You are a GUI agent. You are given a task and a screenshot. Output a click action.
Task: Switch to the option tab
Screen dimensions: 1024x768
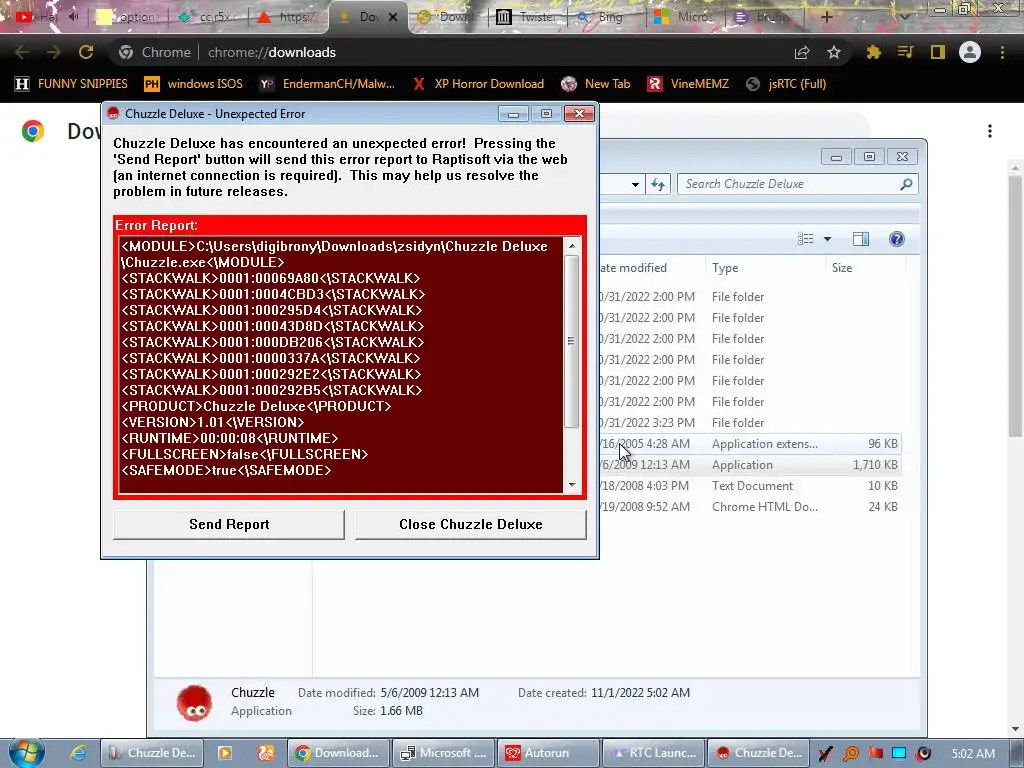tap(127, 16)
